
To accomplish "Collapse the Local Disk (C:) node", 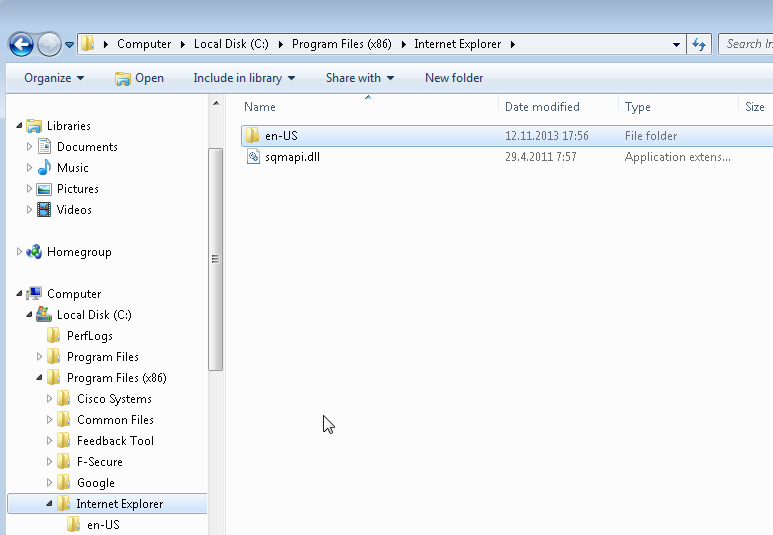I will (x=29, y=315).
